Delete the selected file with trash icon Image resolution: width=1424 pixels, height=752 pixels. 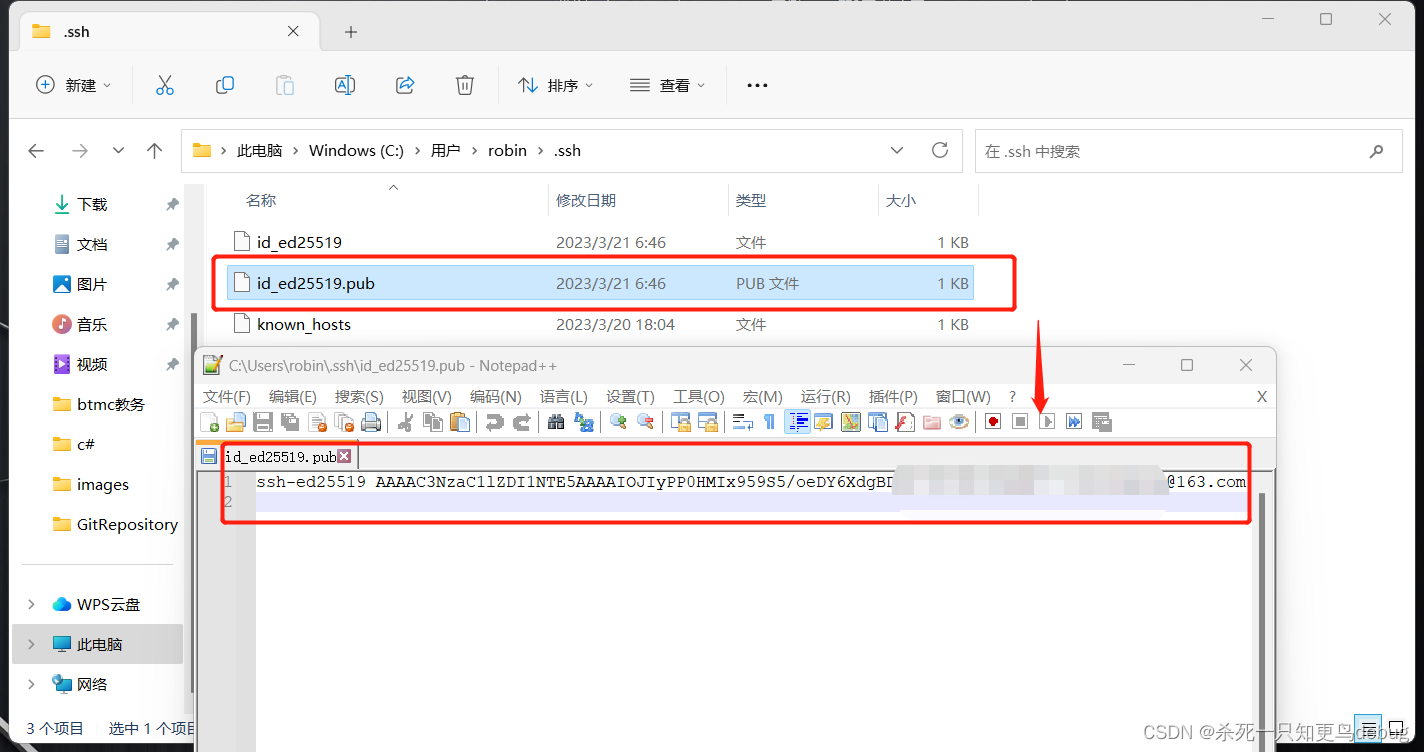[x=465, y=85]
